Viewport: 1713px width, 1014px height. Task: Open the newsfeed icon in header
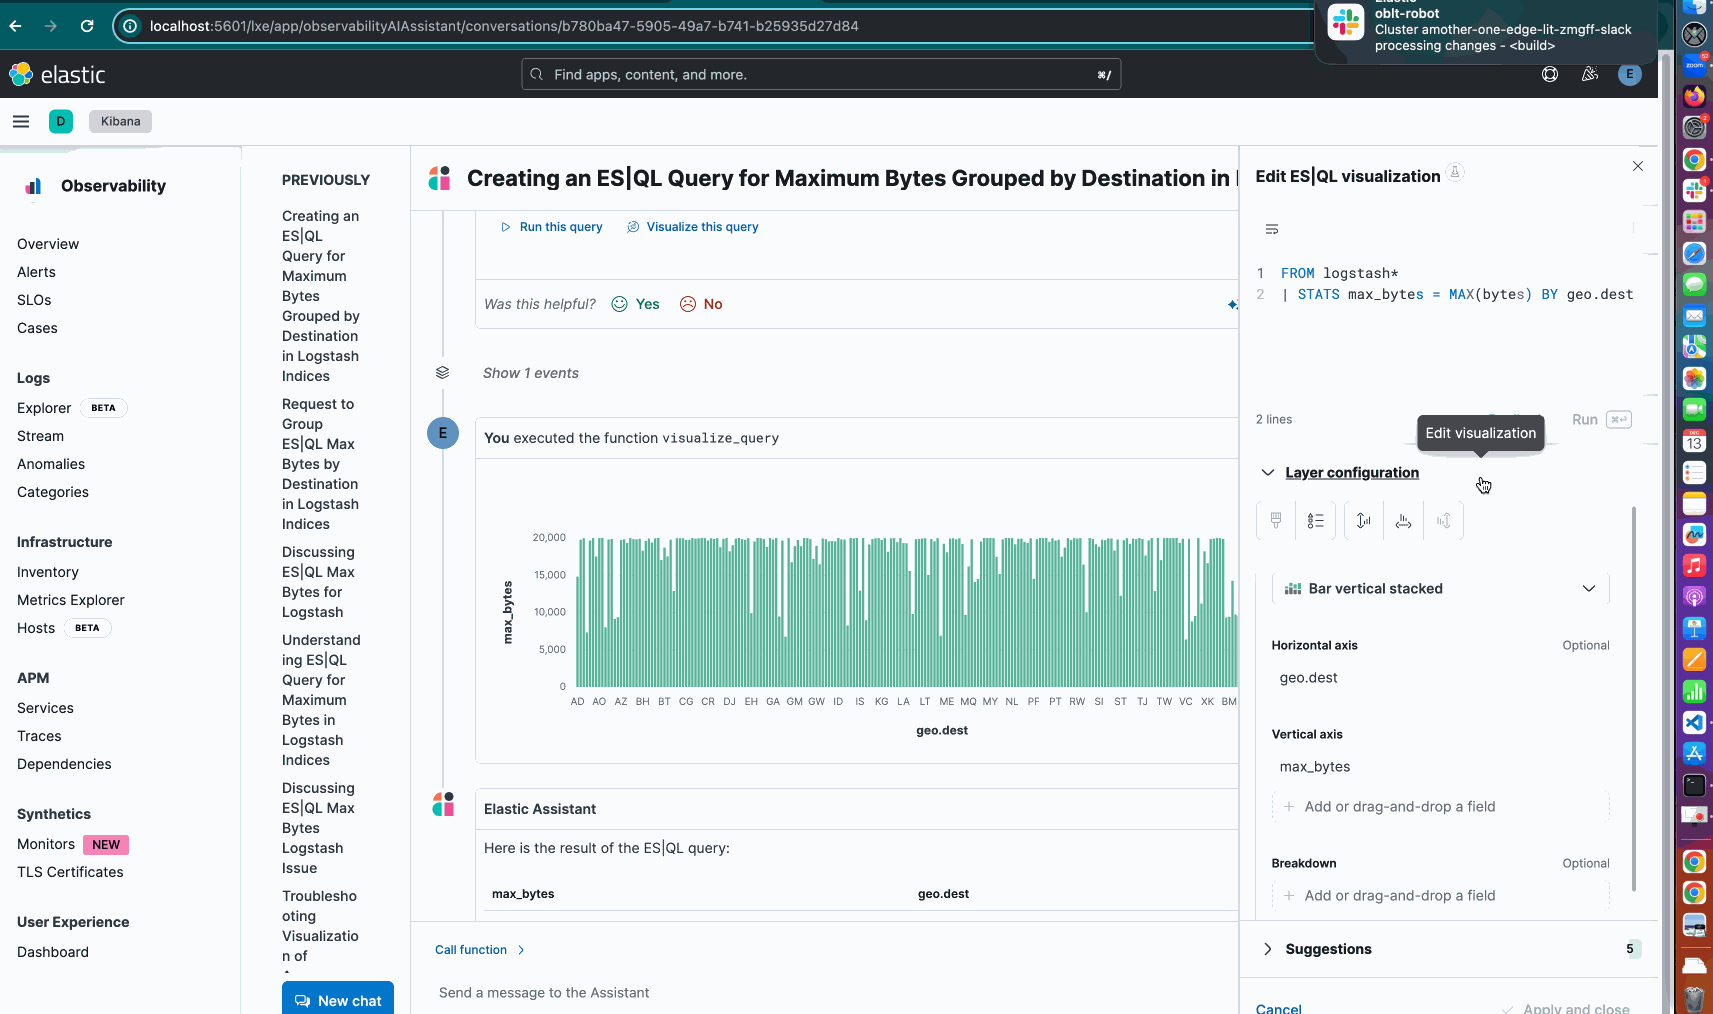(1590, 74)
